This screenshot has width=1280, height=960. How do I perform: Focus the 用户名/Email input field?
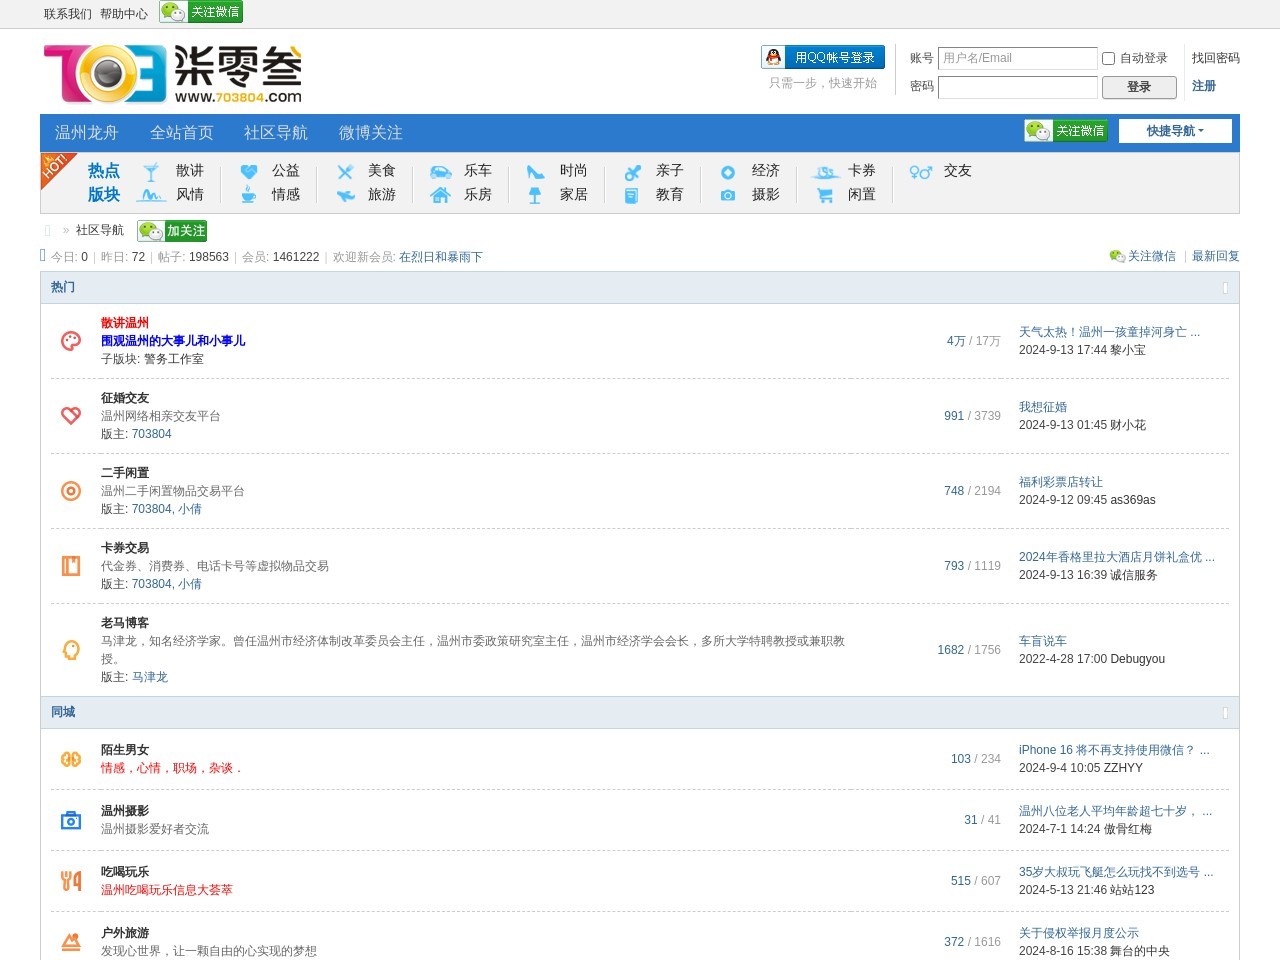coord(1017,58)
